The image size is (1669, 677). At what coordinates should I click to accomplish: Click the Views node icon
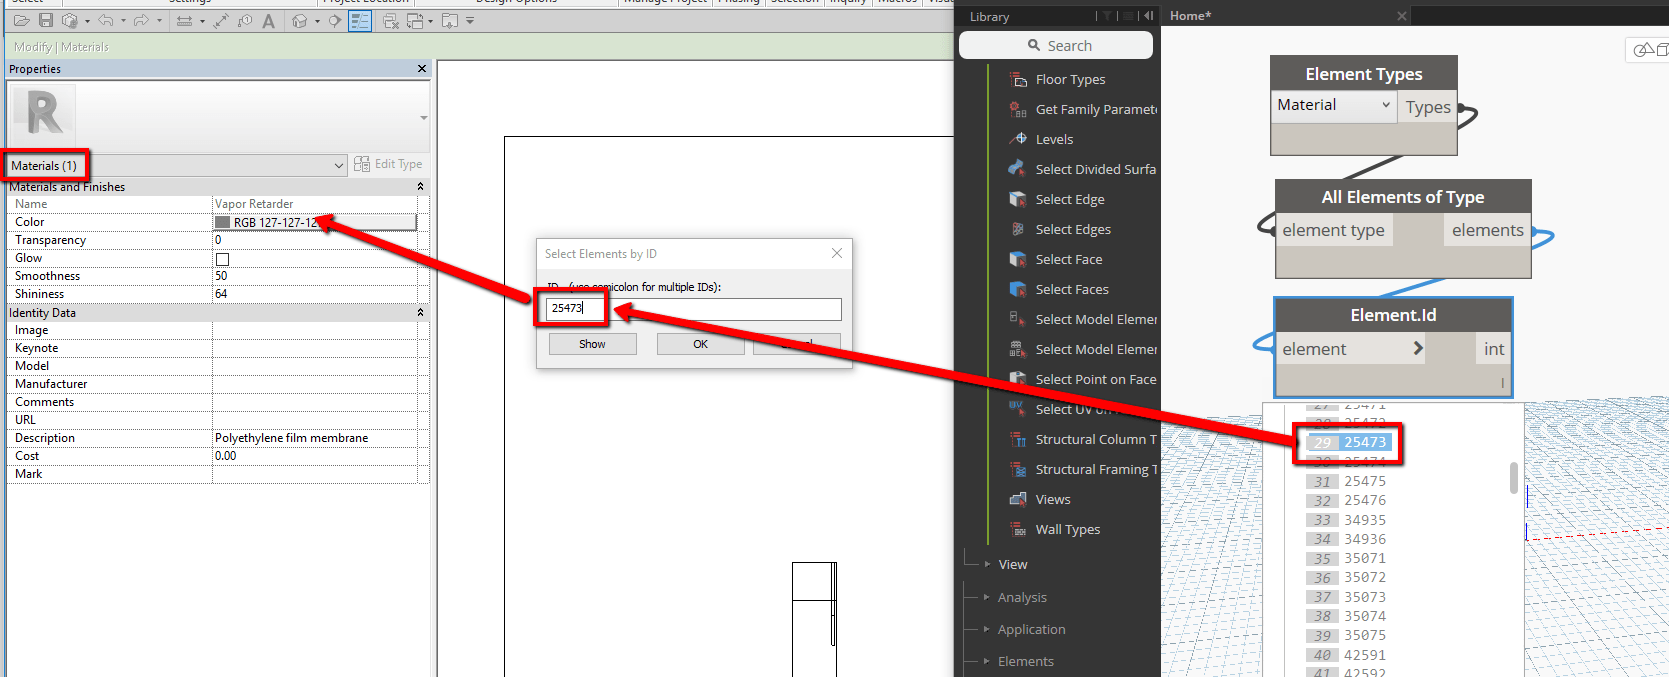pos(1018,499)
